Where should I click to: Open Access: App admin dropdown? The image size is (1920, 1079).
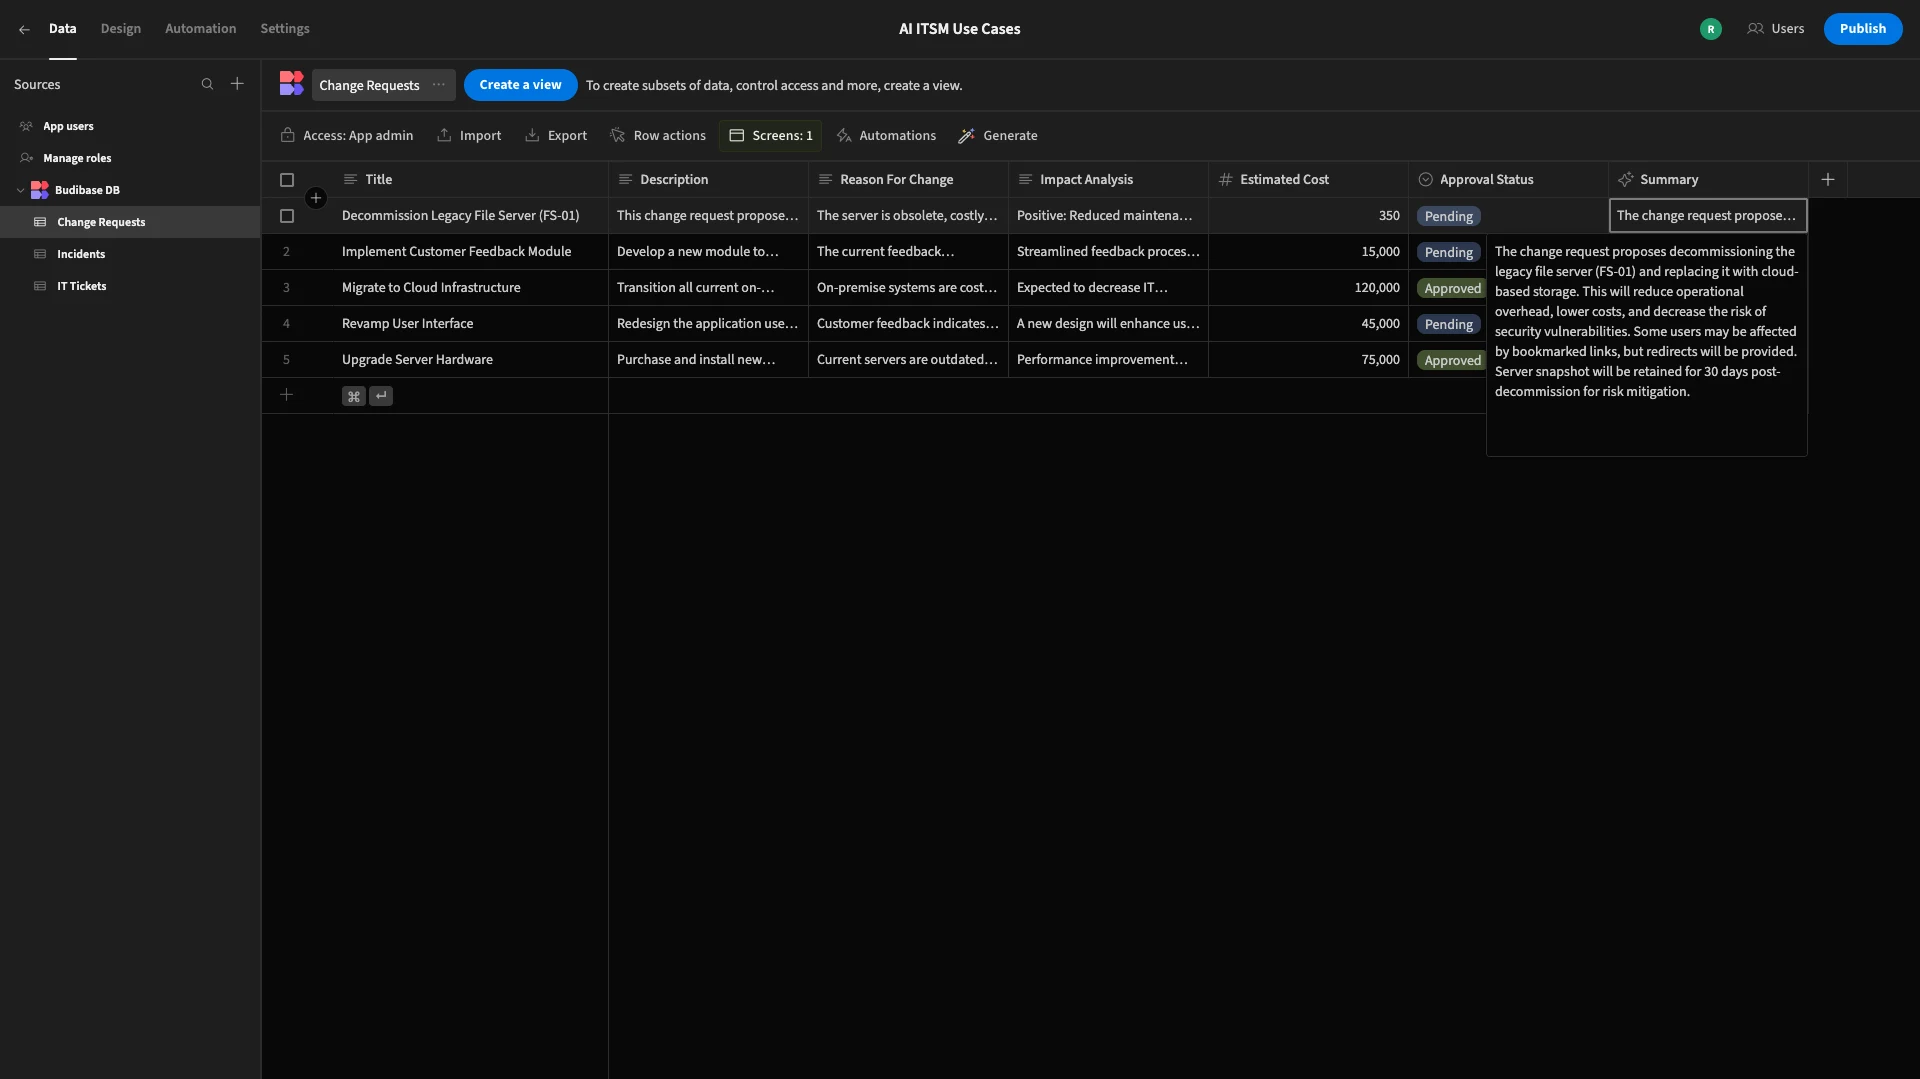[x=347, y=135]
